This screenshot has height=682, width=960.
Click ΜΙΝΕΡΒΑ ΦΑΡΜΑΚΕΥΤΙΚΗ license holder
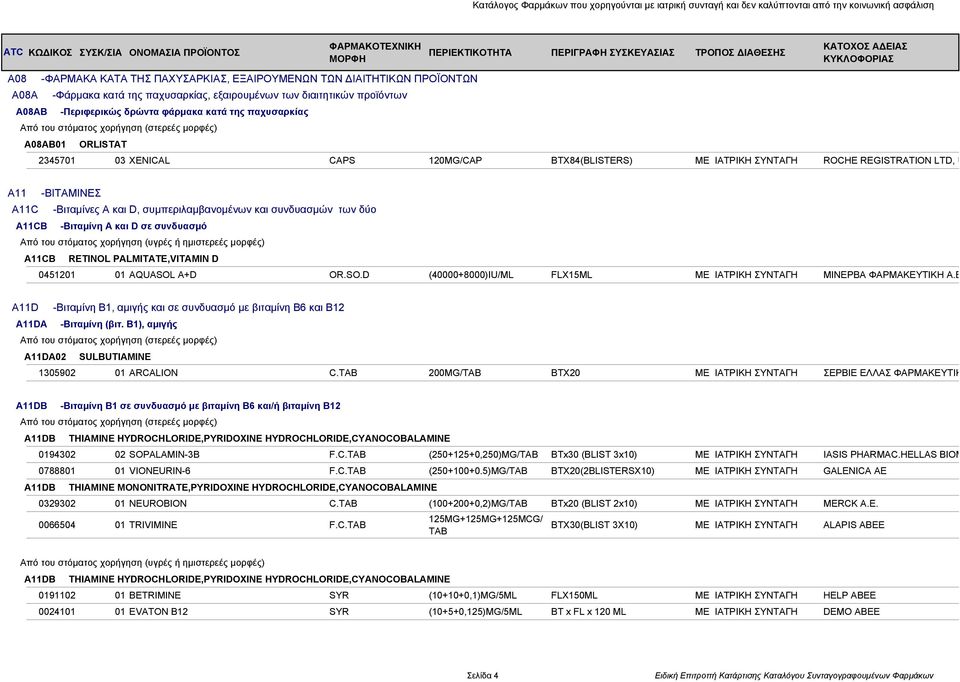890,275
